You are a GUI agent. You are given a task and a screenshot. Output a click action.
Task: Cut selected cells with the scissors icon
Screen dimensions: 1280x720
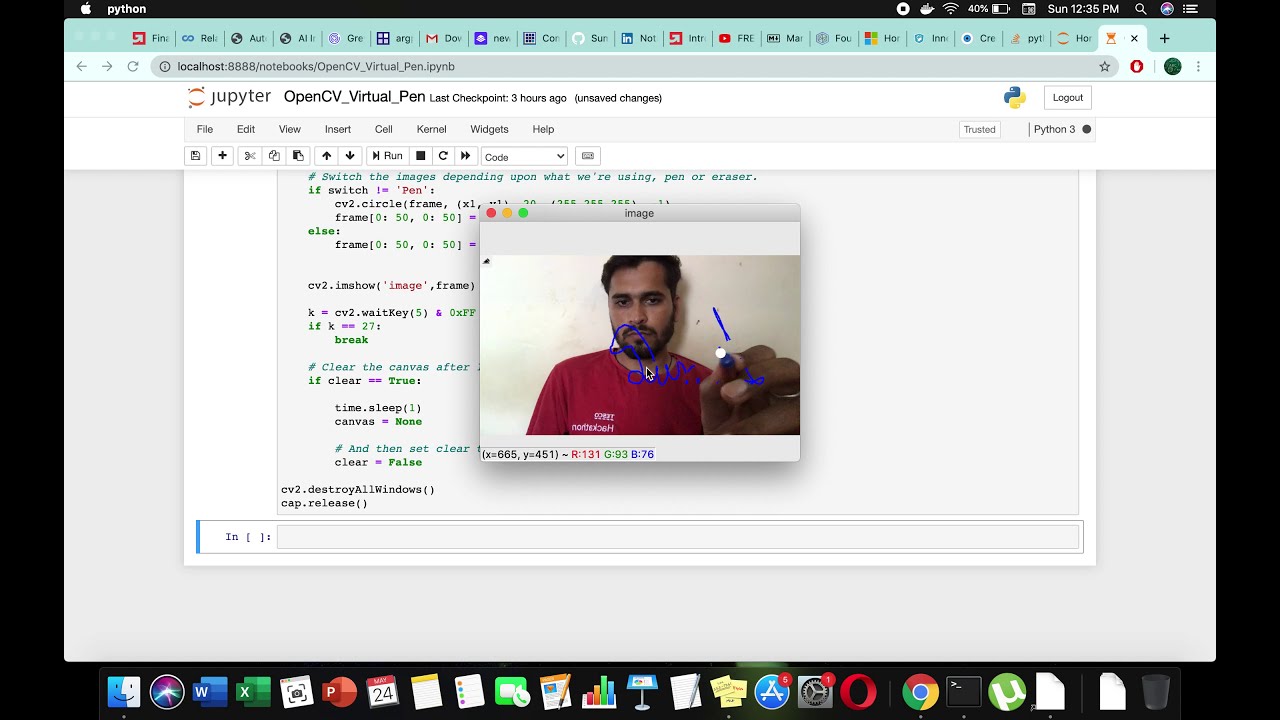(x=250, y=156)
